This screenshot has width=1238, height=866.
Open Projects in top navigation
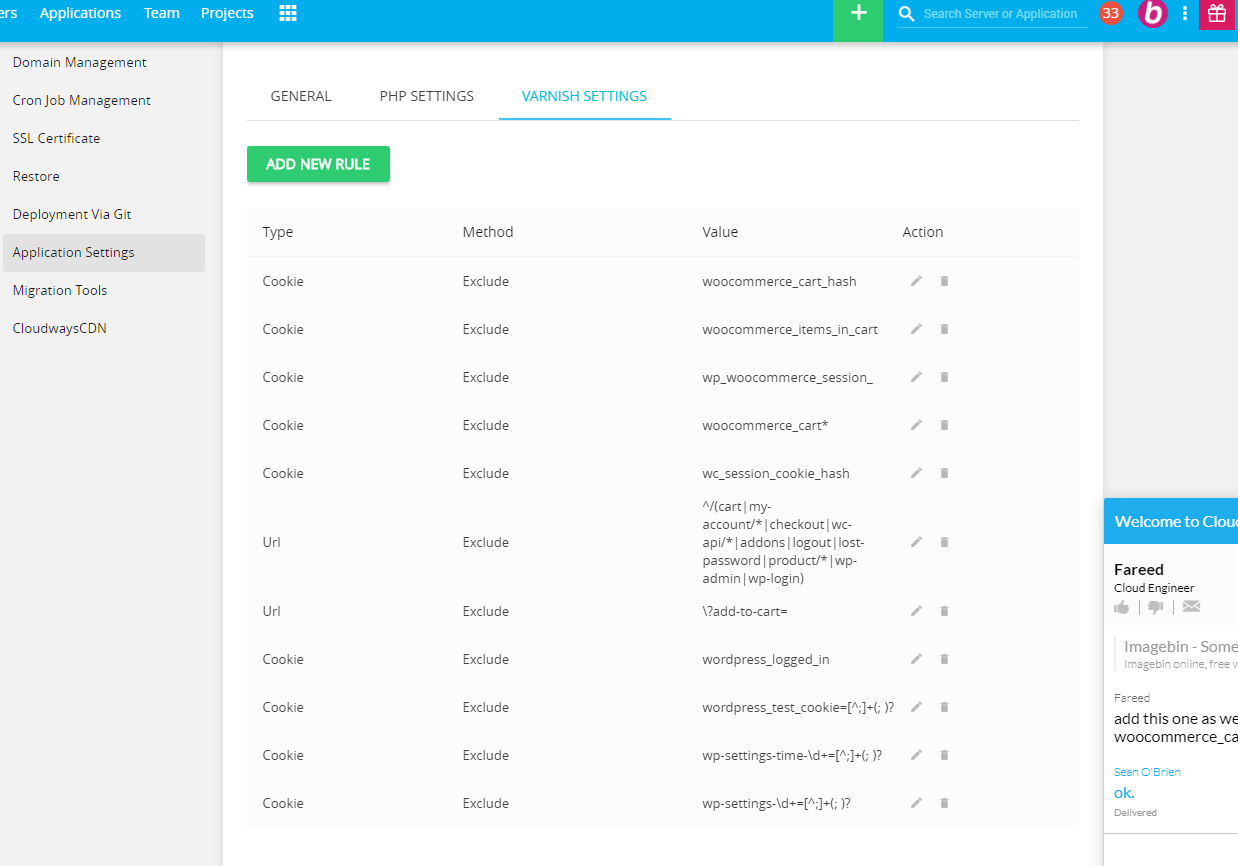(227, 13)
